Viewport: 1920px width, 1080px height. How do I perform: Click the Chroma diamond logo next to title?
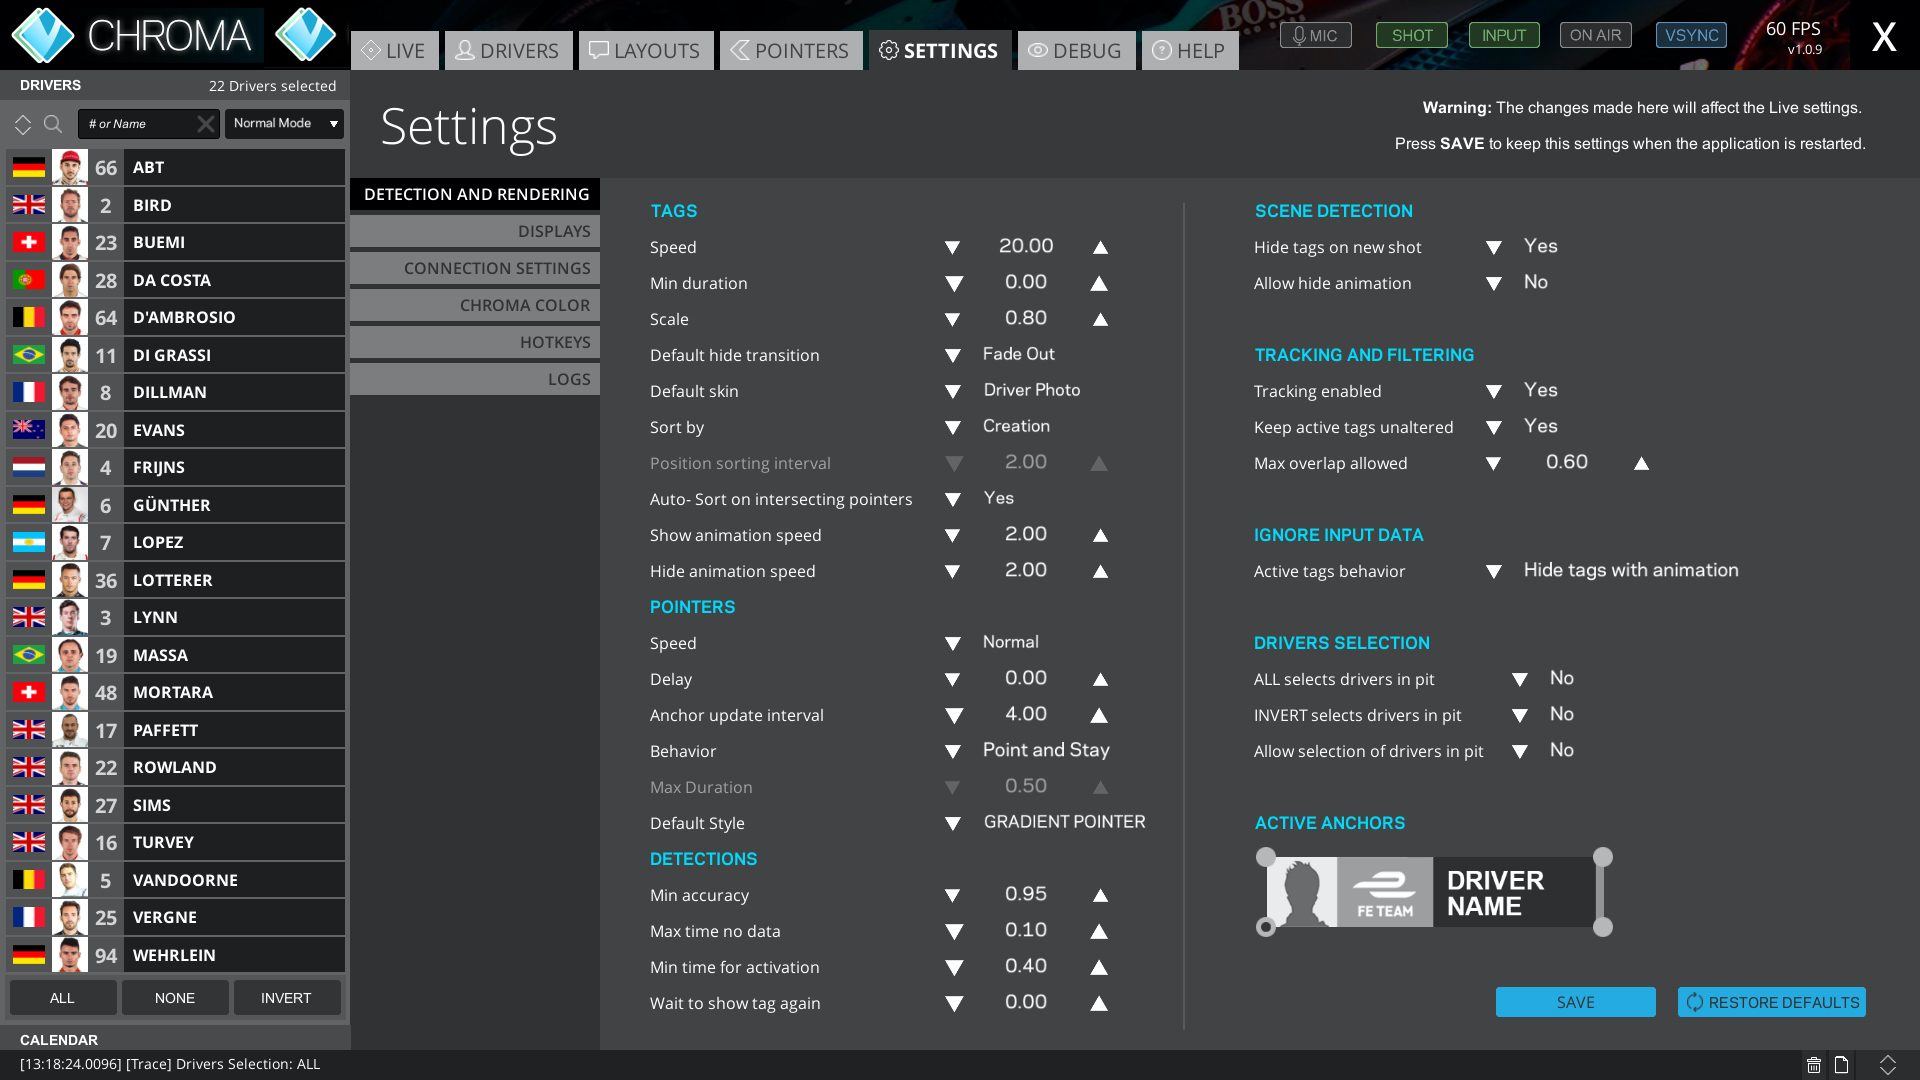click(305, 35)
